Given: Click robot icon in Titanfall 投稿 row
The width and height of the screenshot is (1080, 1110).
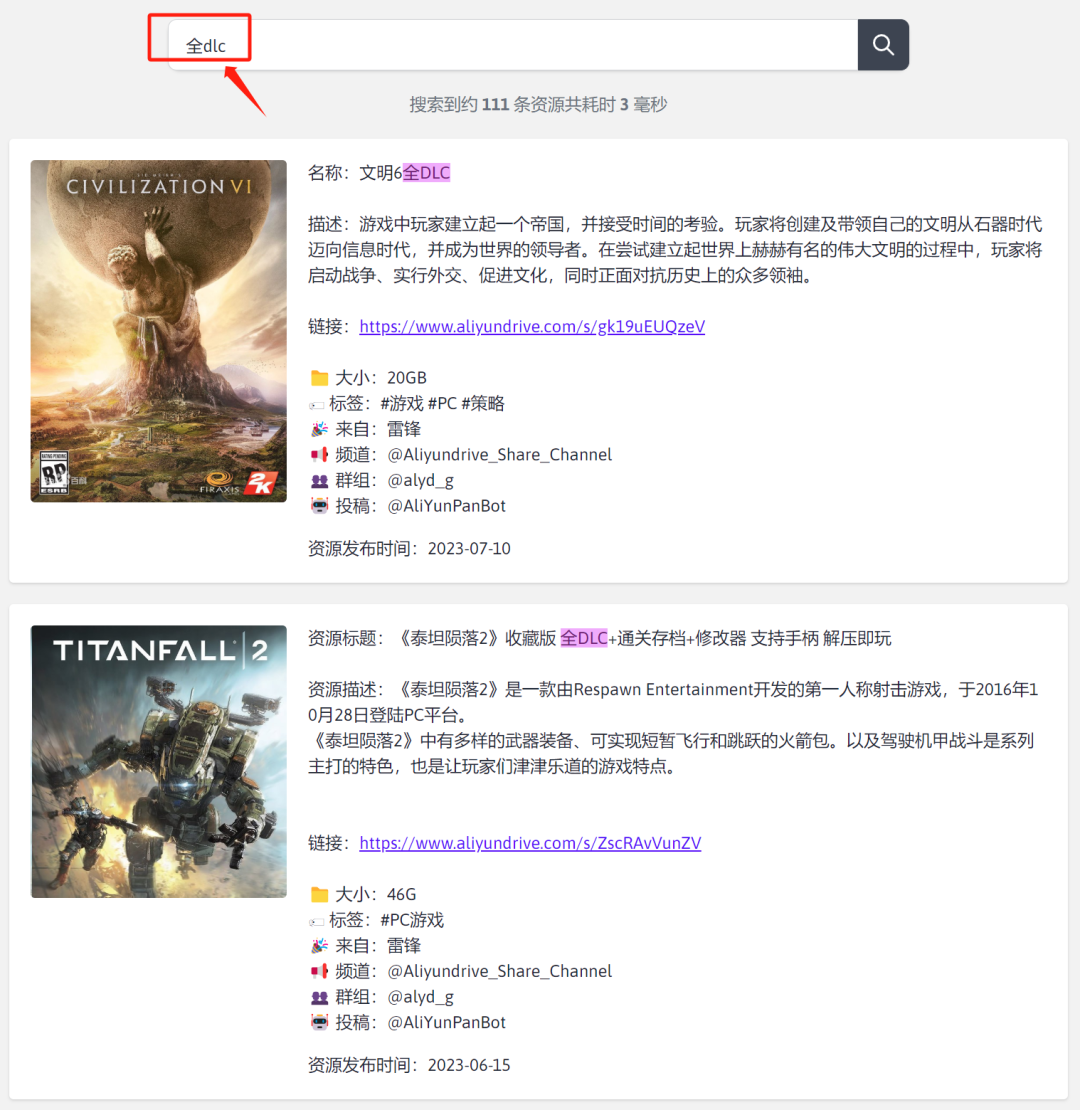Looking at the screenshot, I should [x=319, y=1023].
